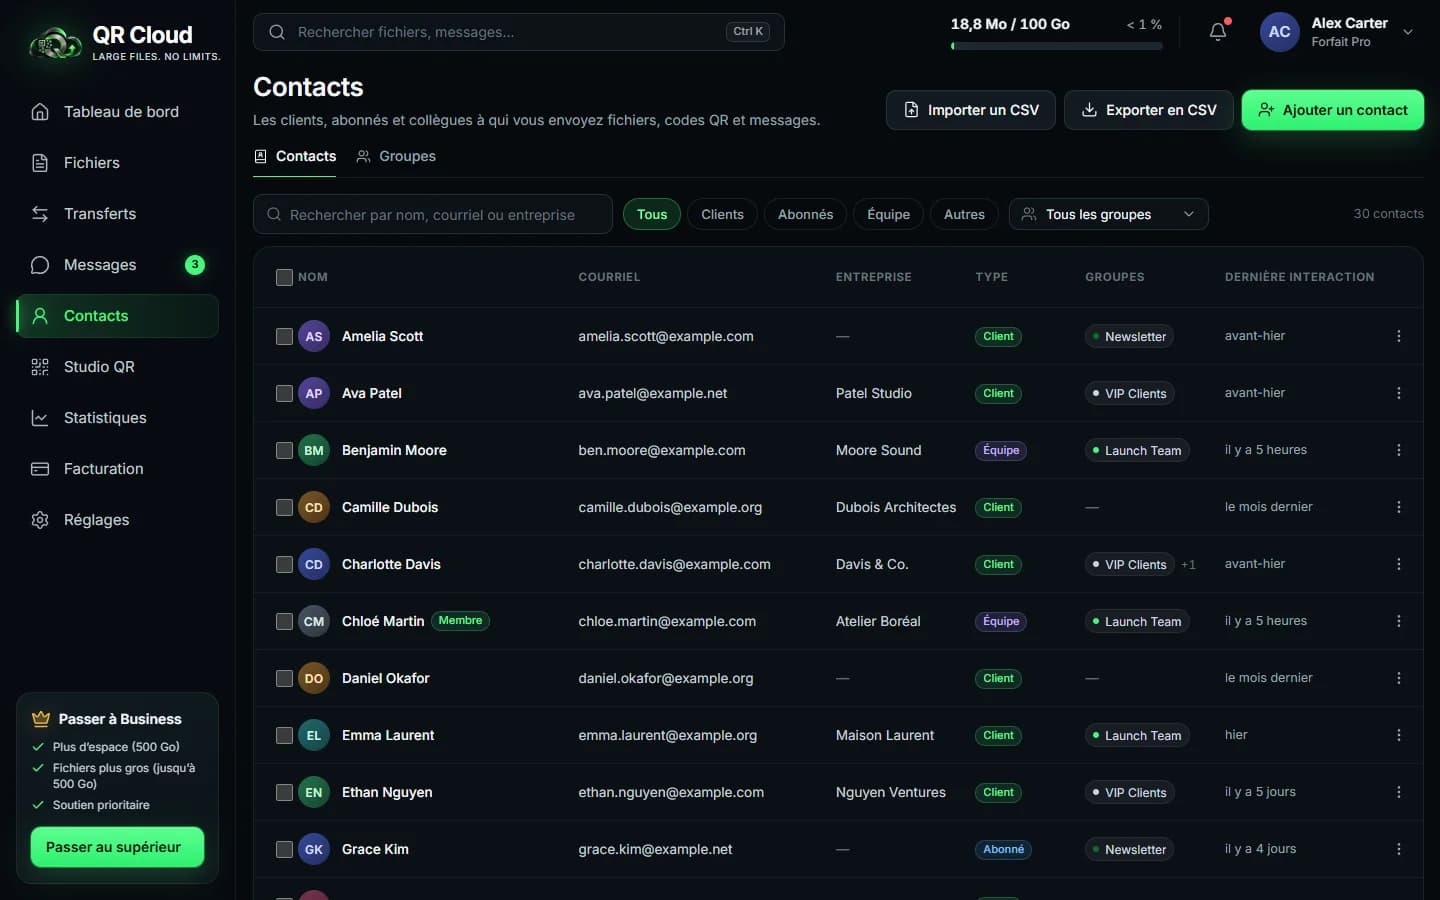Open Studio QR in the sidebar
The width and height of the screenshot is (1440, 900).
point(118,367)
